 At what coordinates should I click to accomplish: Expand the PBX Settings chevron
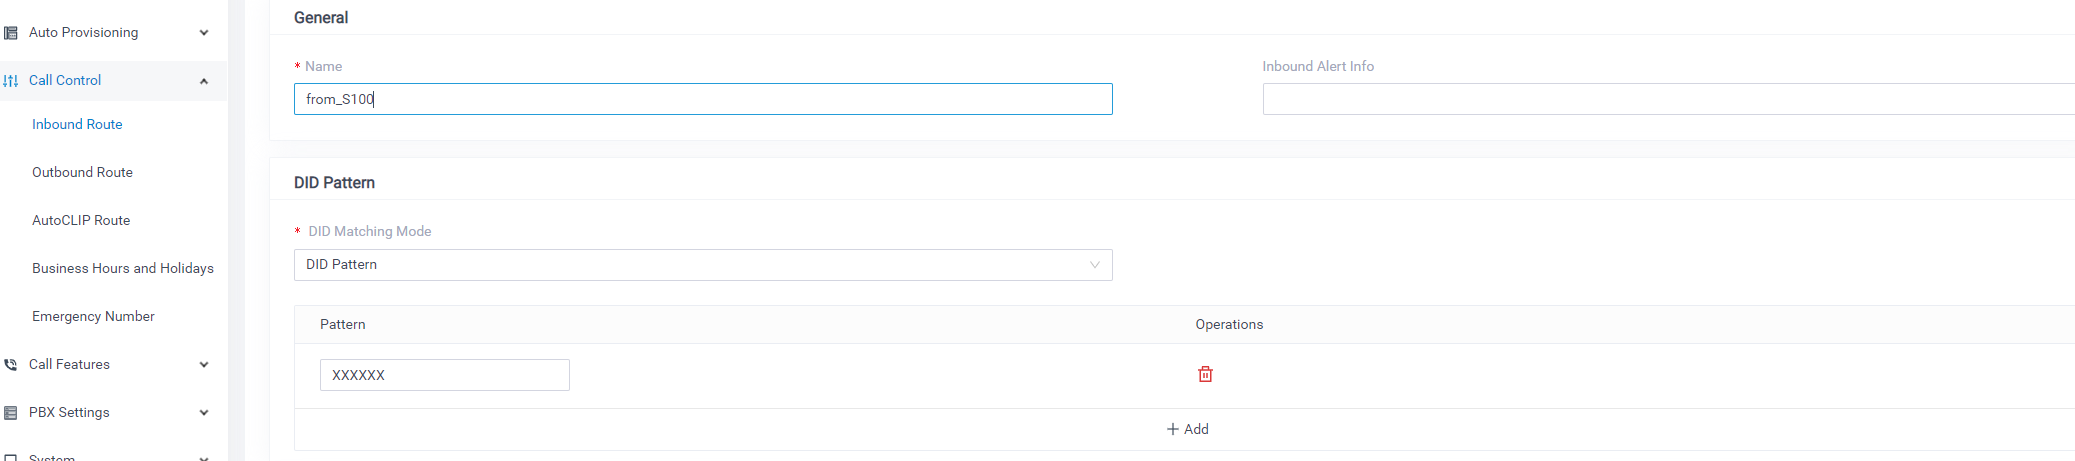(x=204, y=413)
